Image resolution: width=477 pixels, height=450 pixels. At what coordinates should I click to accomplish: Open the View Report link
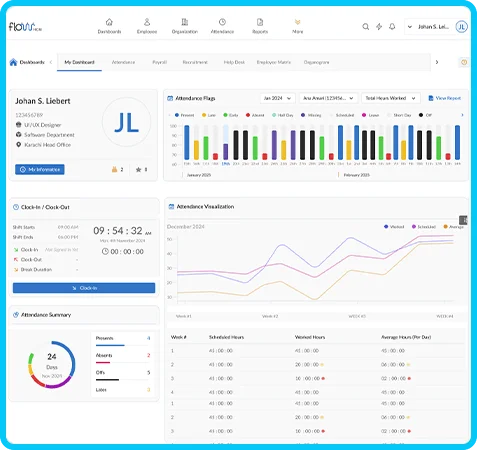click(x=445, y=98)
